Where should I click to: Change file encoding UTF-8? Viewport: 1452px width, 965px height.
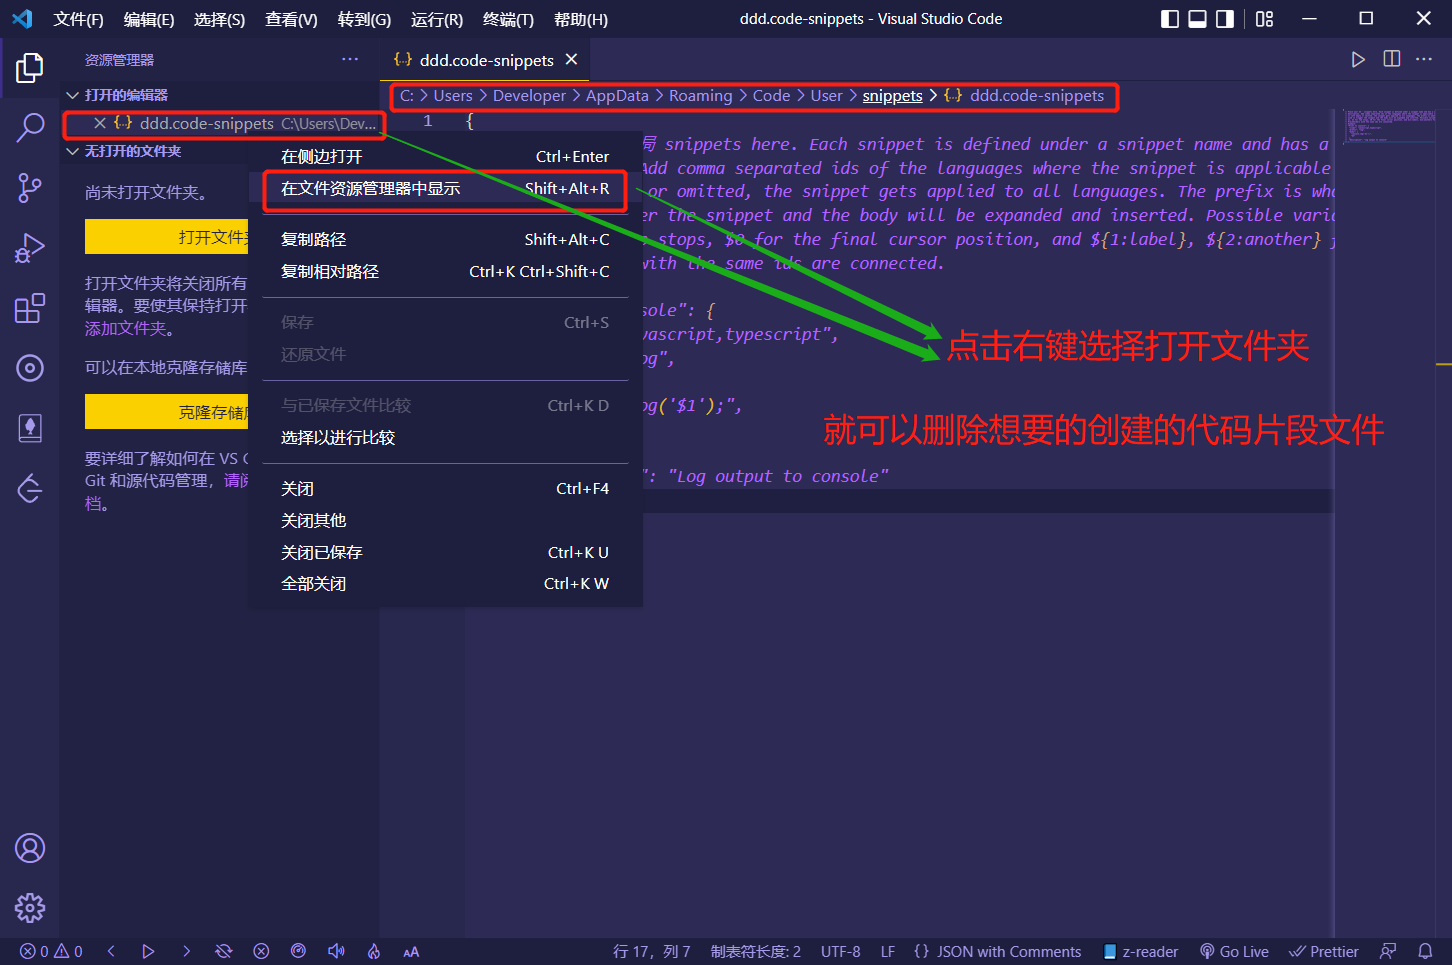(x=840, y=952)
